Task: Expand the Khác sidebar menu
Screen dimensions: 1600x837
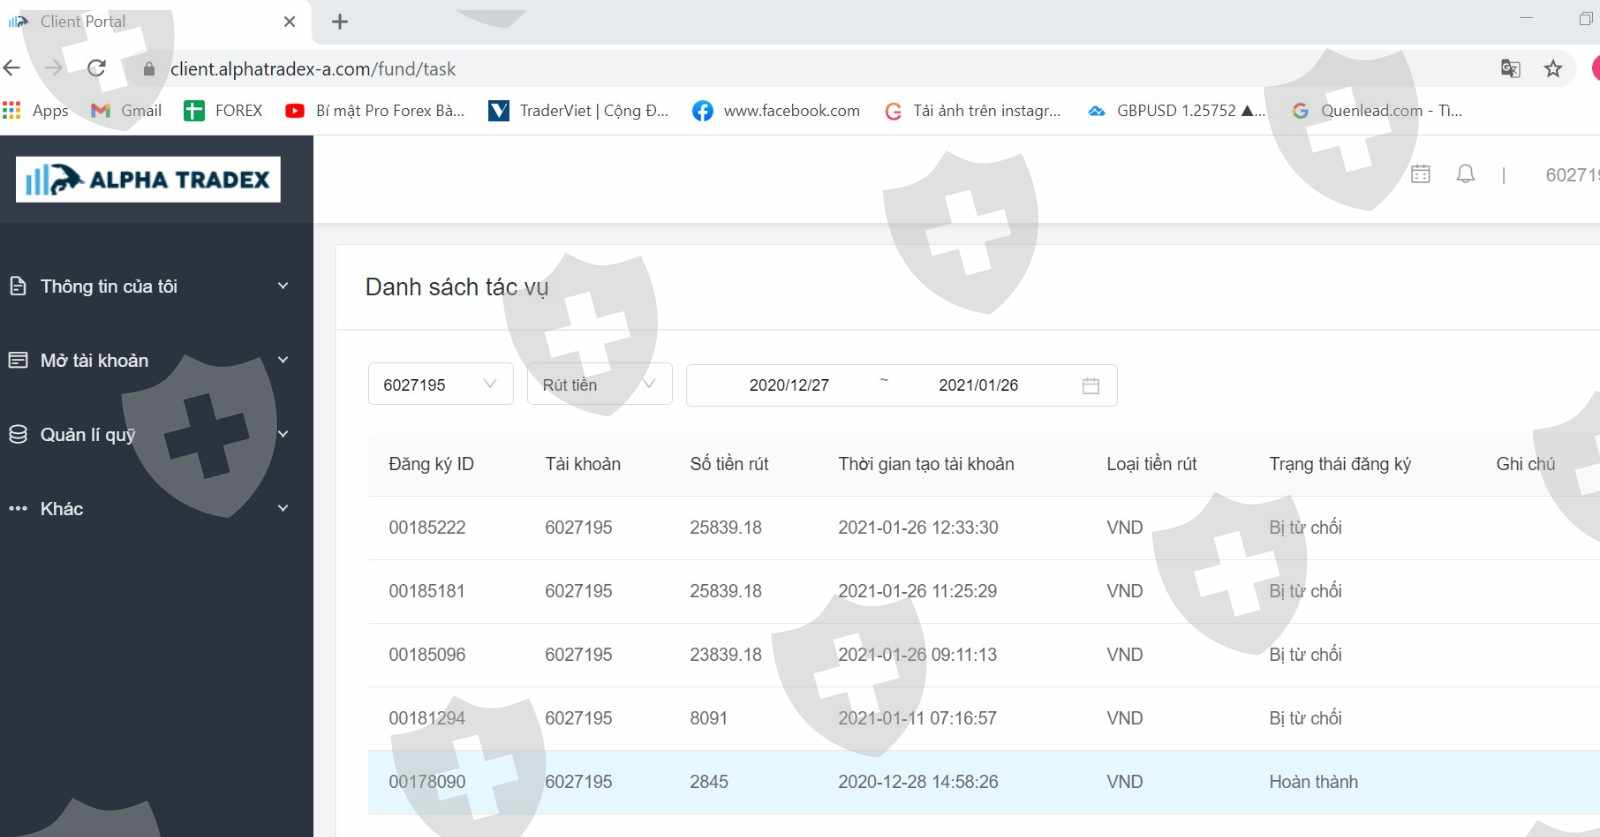Action: (148, 508)
